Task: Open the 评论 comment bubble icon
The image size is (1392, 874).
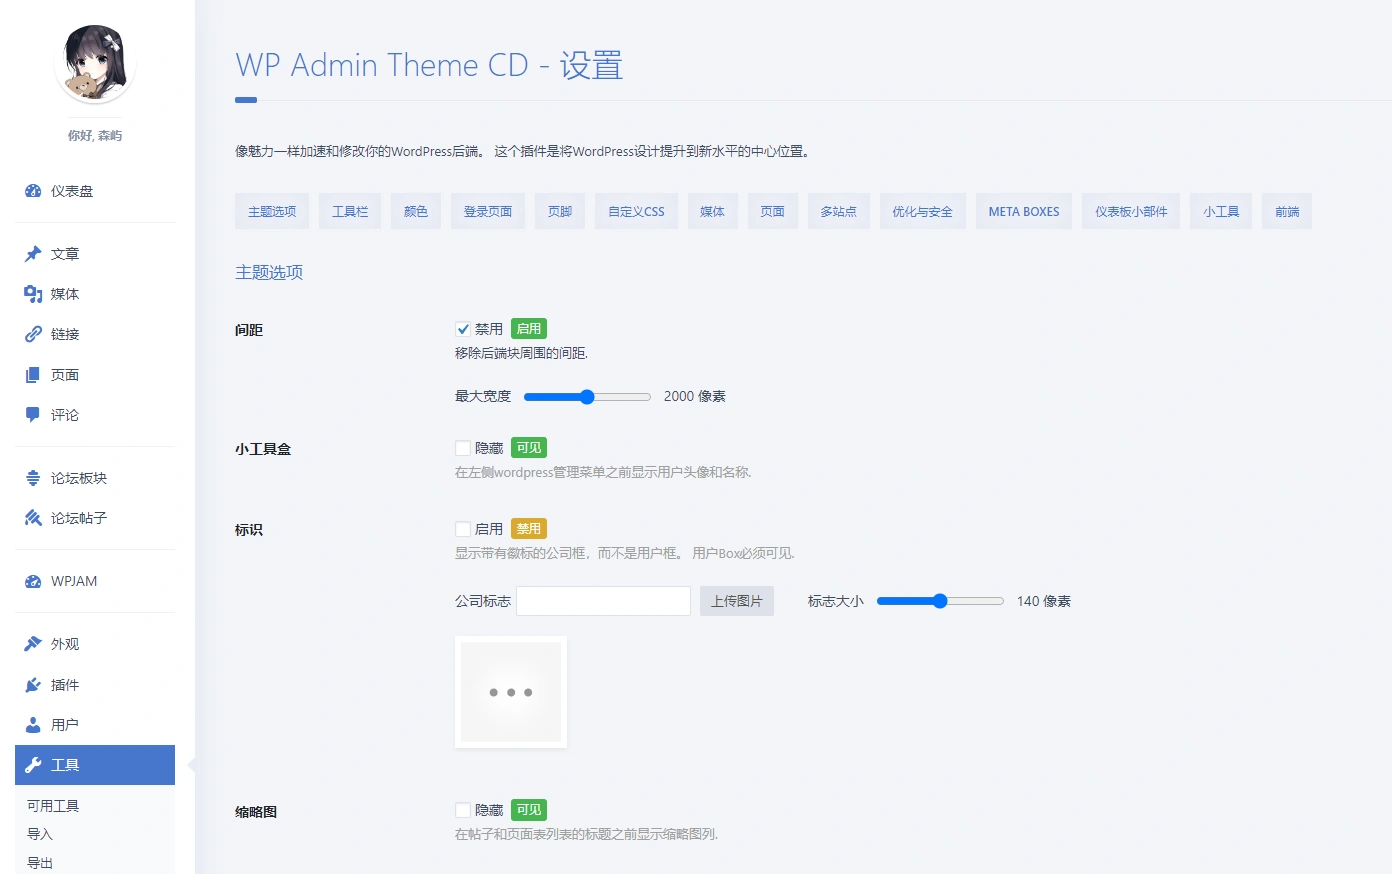Action: (33, 415)
